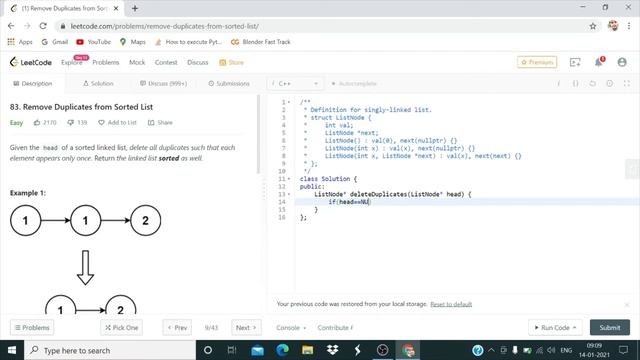Click Pick One random problem
This screenshot has width=640, height=360.
[122, 327]
